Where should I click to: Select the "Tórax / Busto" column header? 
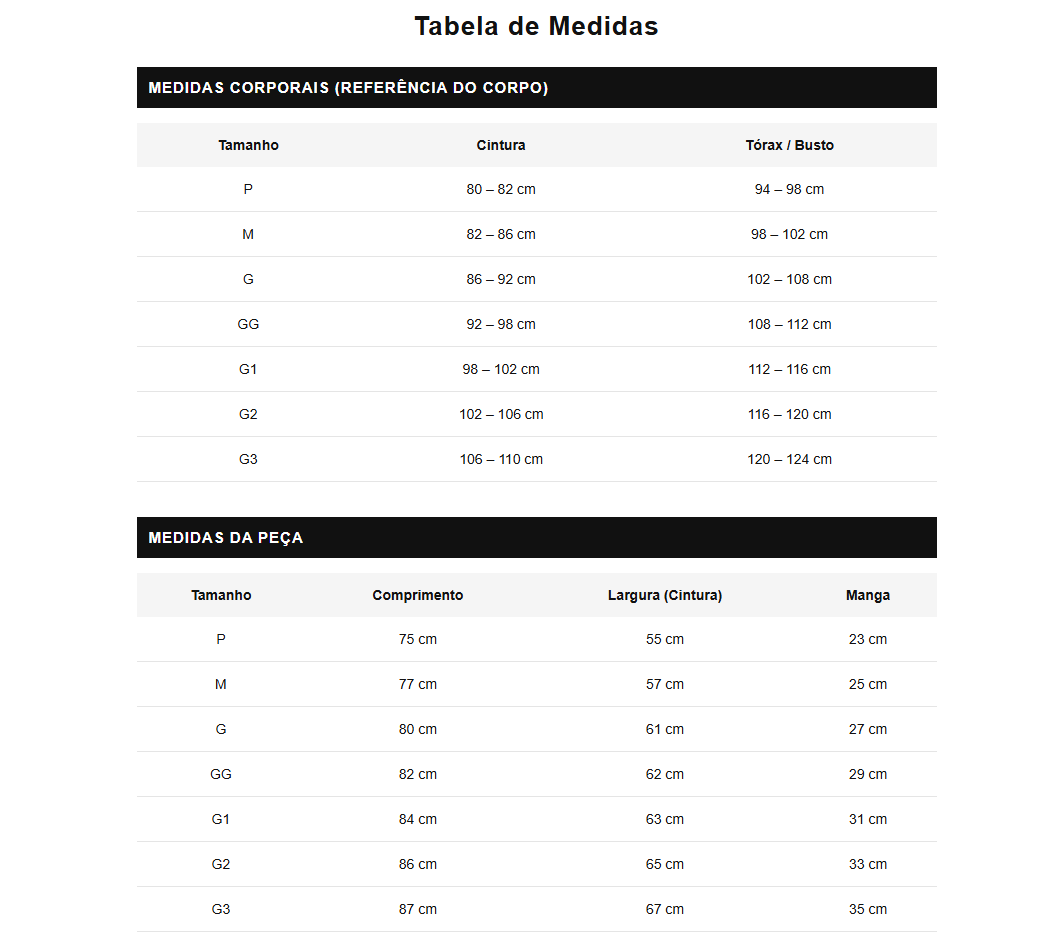point(789,145)
